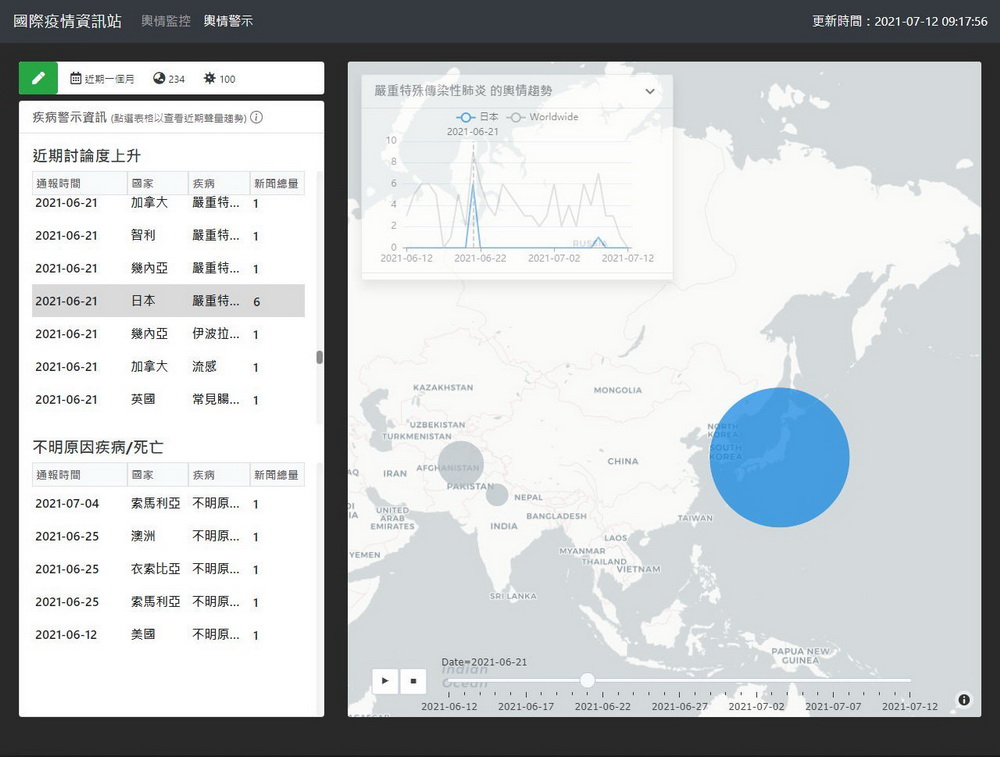Click the green pencil edit button
This screenshot has width=1000, height=757.
[38, 78]
